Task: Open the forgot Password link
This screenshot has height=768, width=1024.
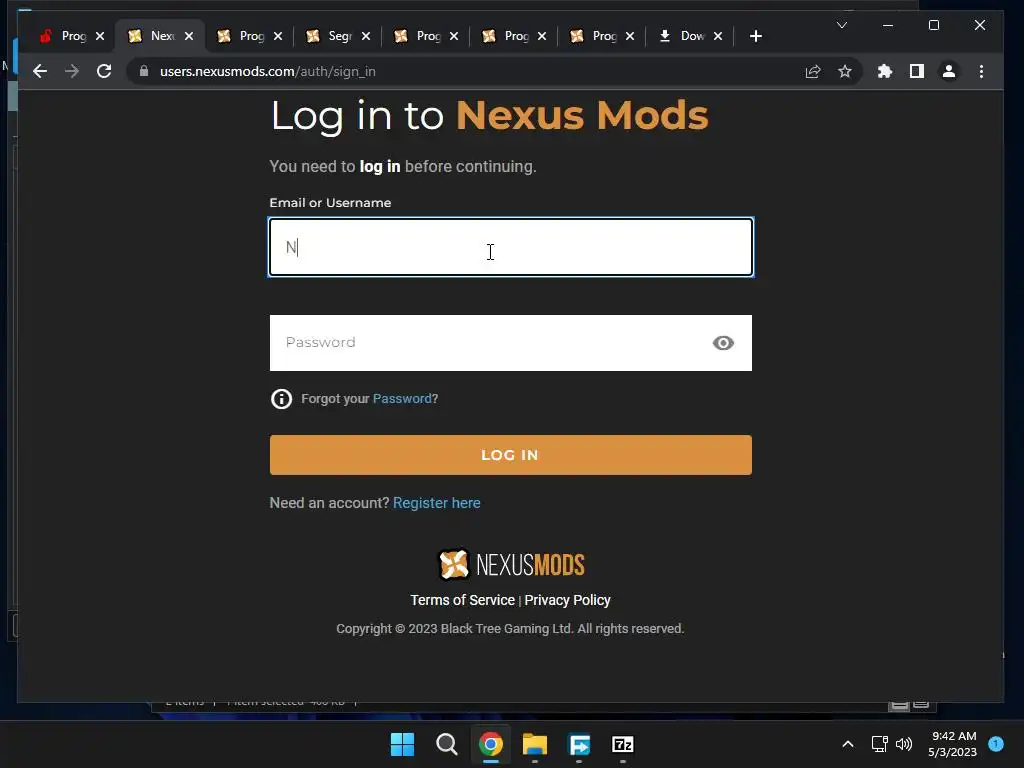Action: click(402, 398)
